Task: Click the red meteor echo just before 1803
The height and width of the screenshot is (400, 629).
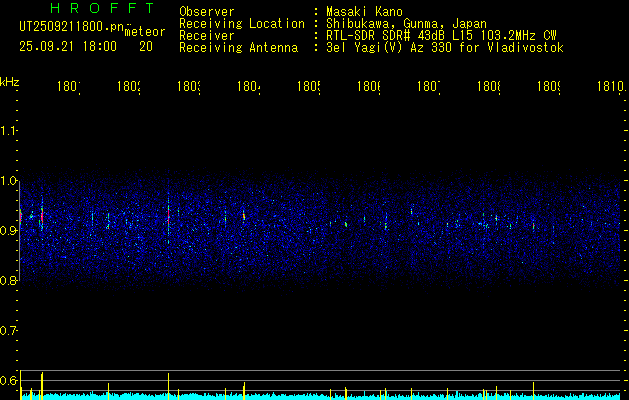Action: [168, 215]
